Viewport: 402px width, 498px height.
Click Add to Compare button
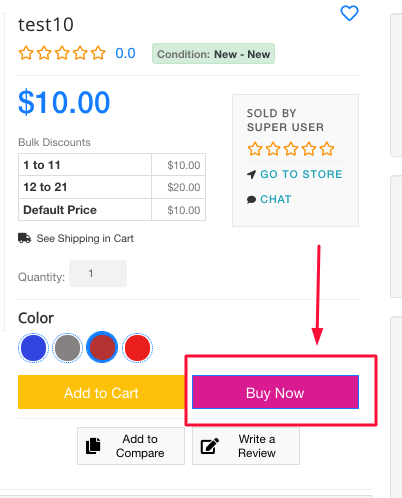click(131, 446)
